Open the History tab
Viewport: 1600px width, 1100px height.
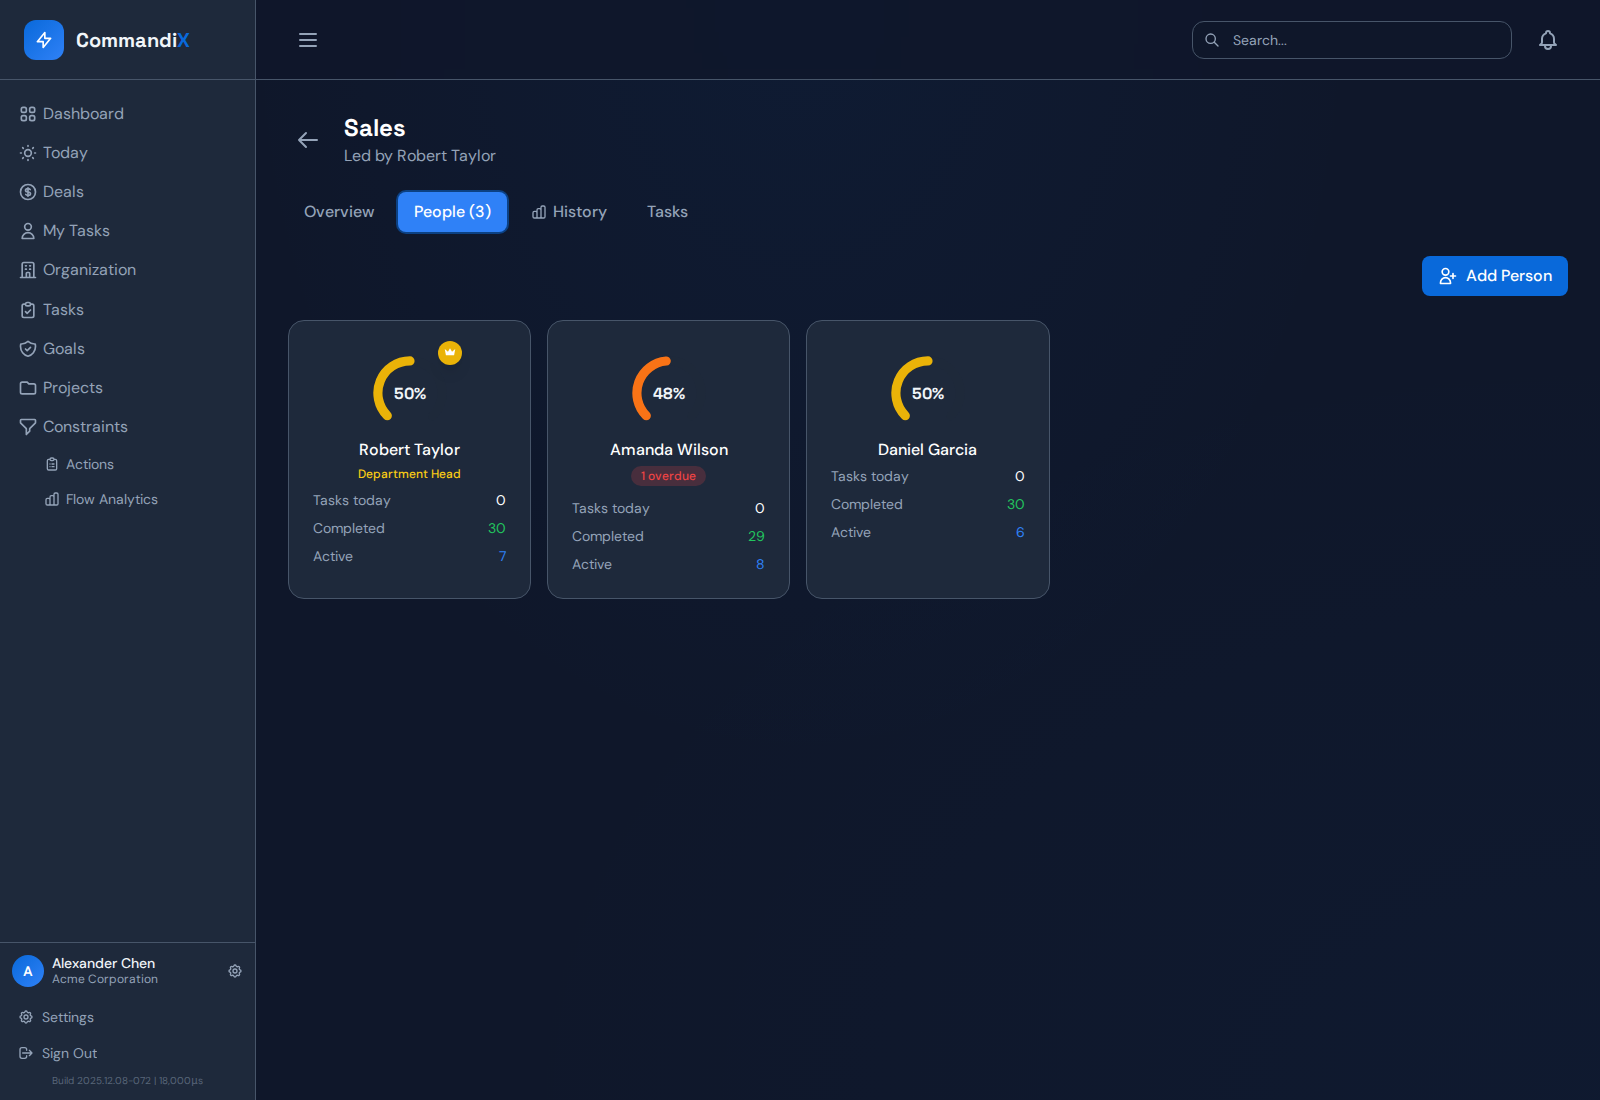(x=569, y=212)
